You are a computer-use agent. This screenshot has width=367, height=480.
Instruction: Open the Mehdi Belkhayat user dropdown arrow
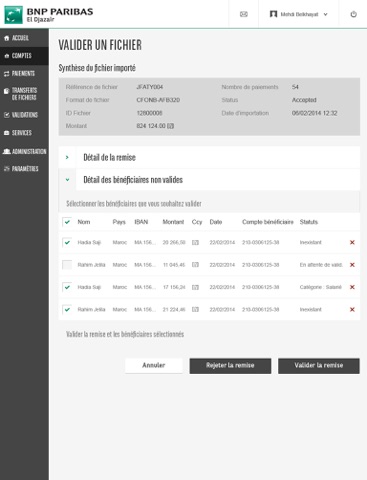[326, 14]
